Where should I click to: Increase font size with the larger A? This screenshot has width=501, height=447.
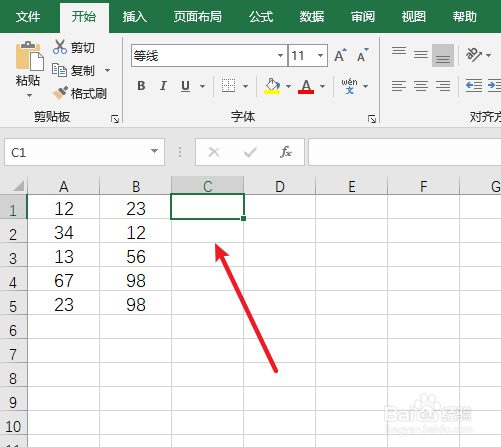tap(340, 55)
